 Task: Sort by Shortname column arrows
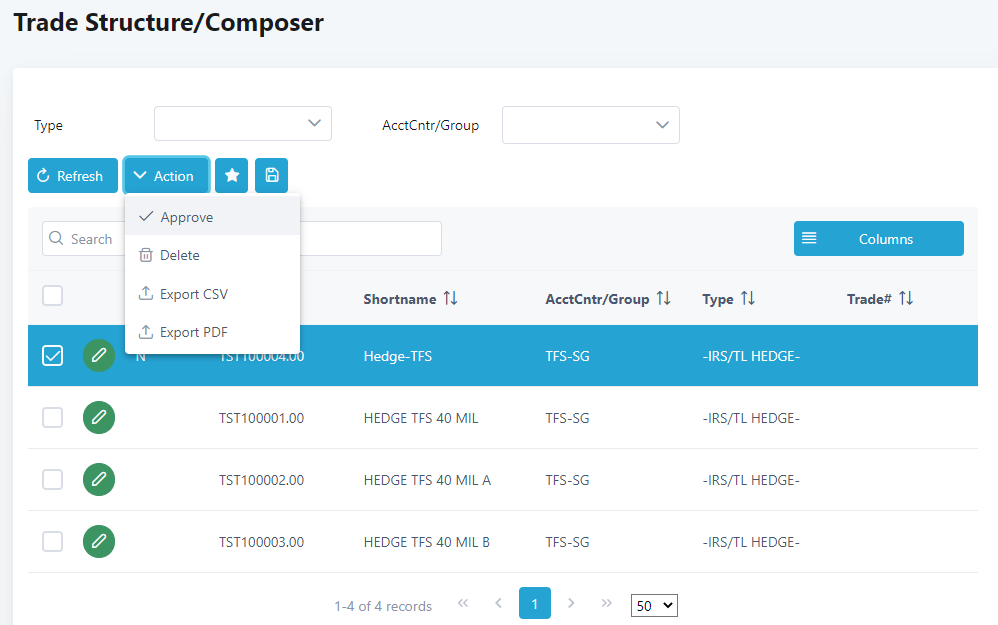tap(450, 299)
